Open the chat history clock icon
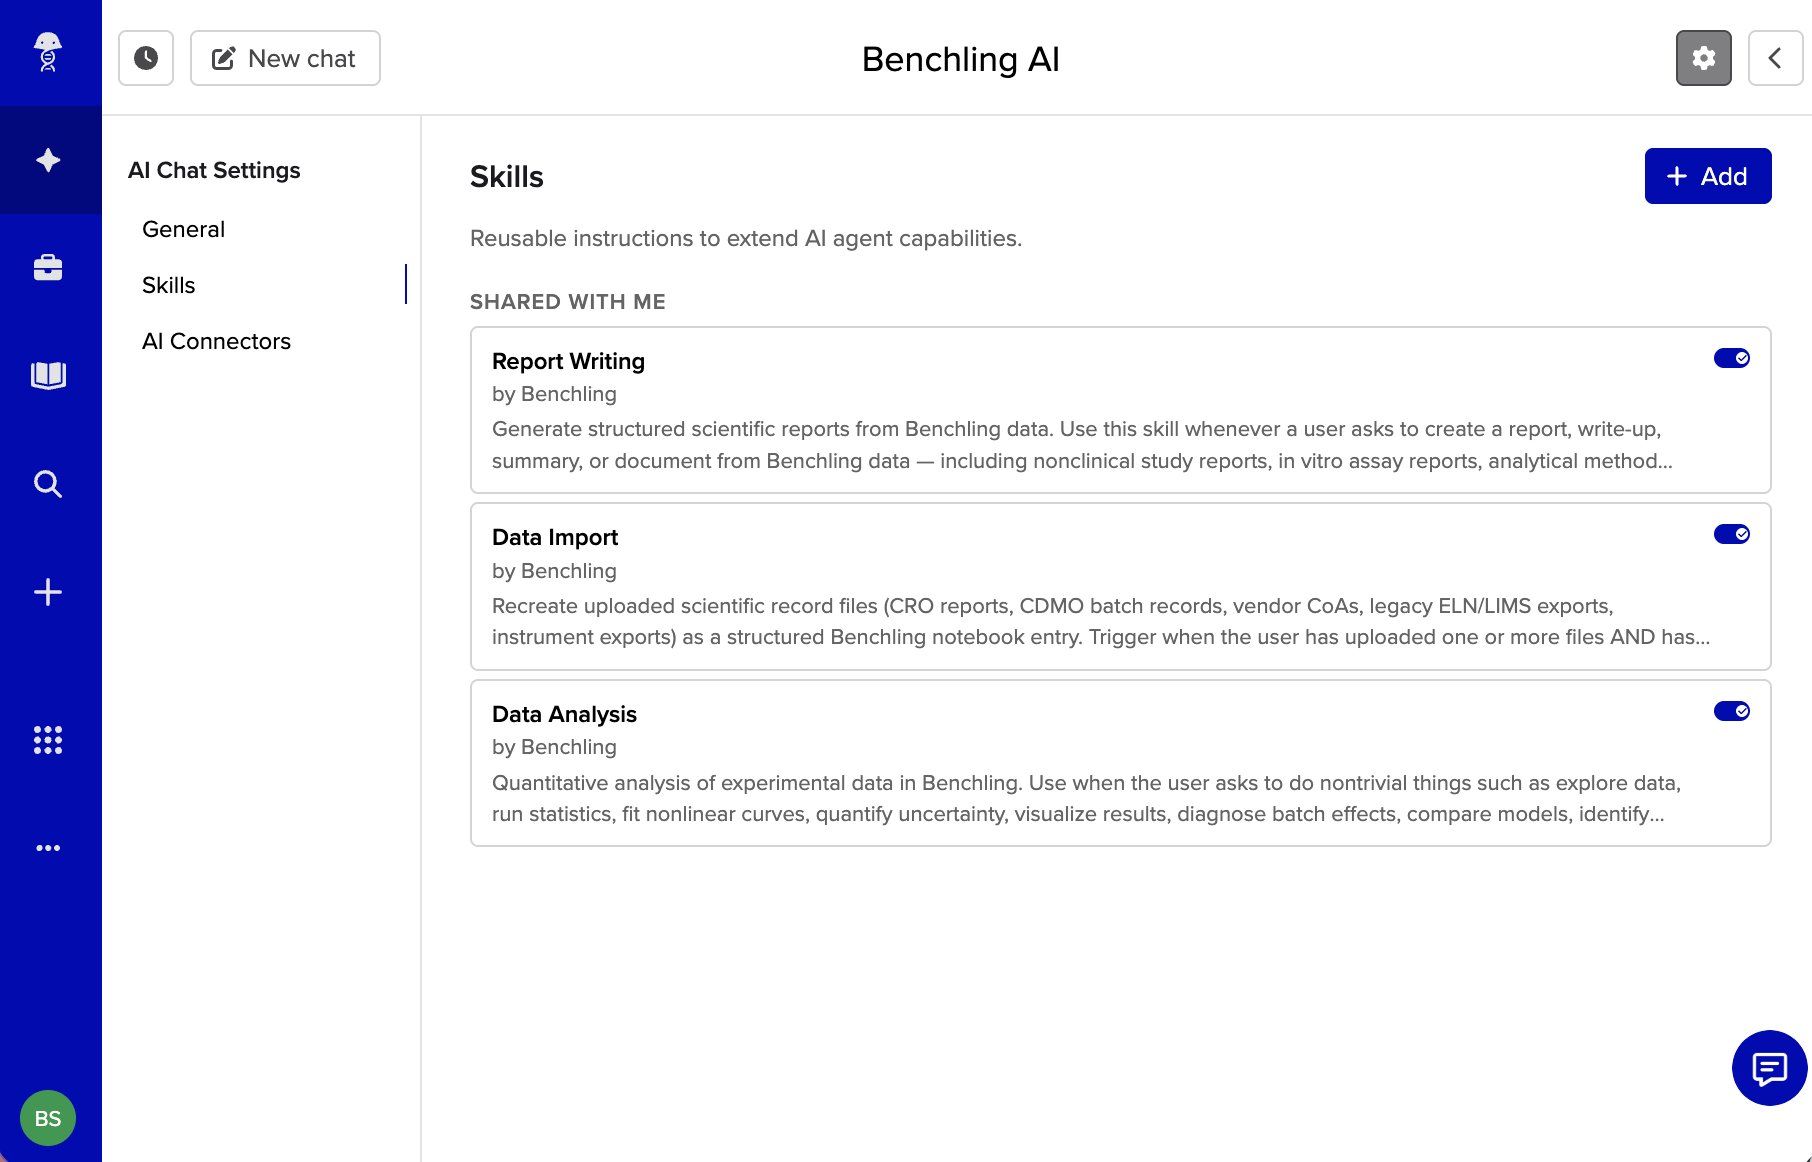This screenshot has height=1162, width=1812. pos(146,58)
